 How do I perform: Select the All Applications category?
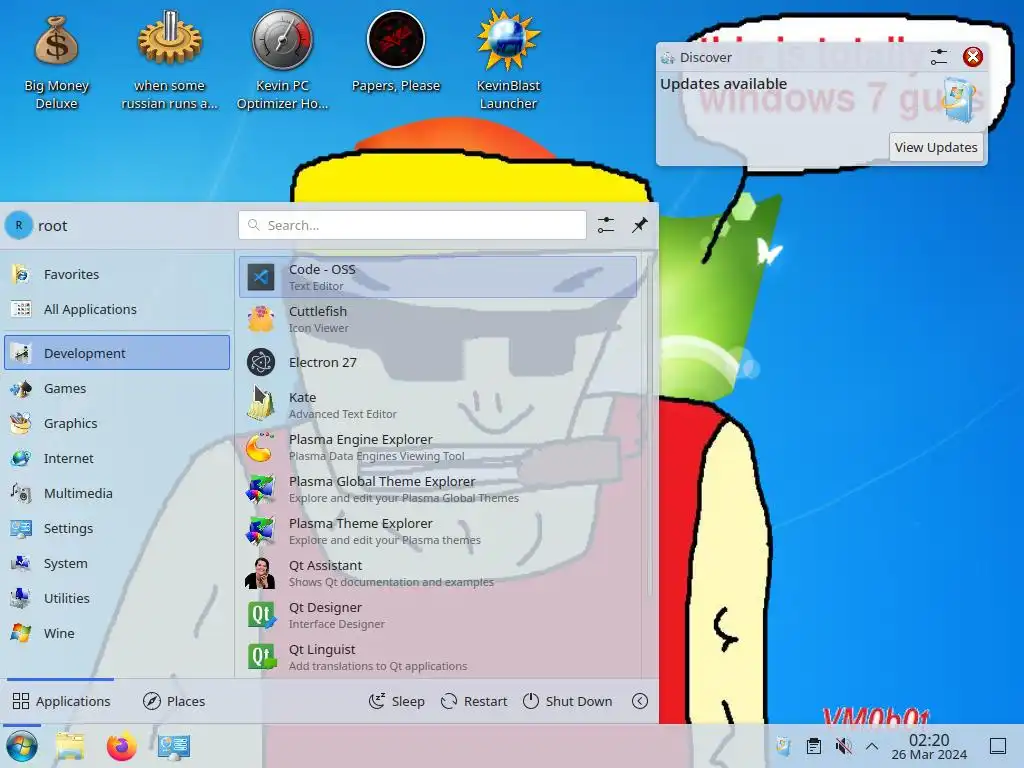click(x=118, y=309)
